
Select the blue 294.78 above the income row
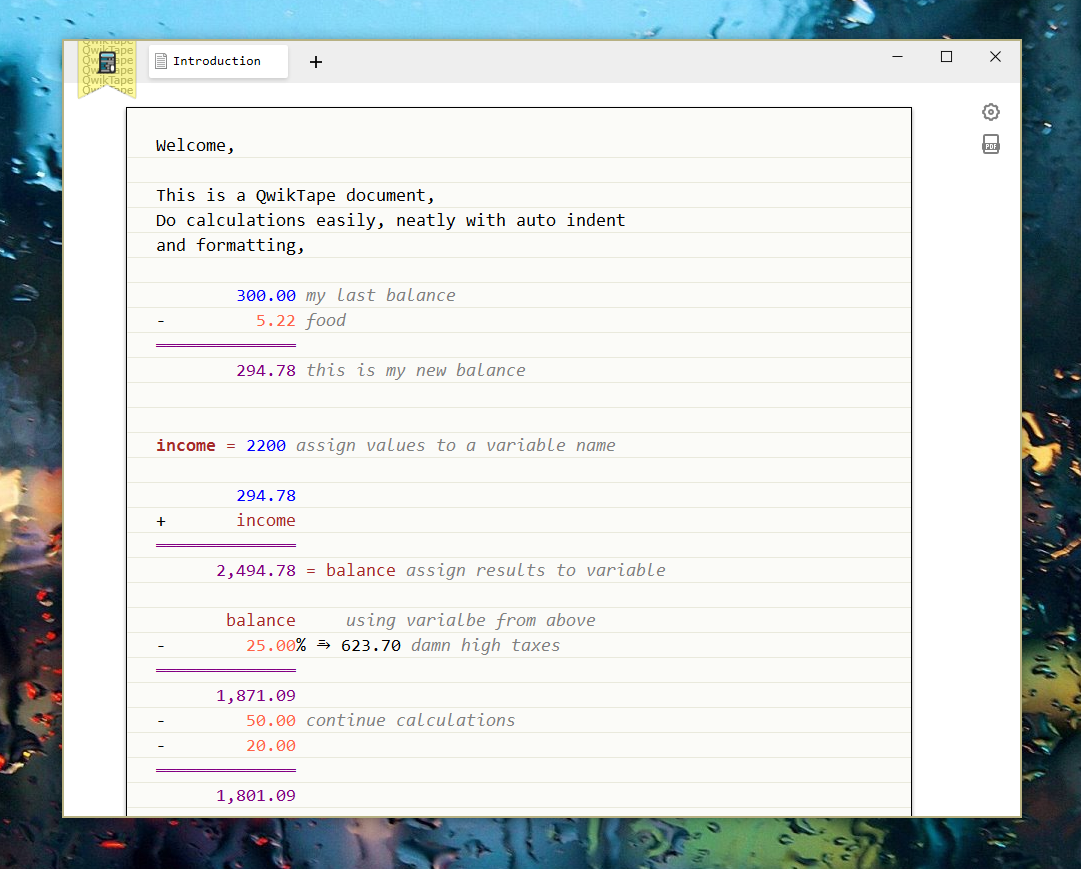pos(266,495)
